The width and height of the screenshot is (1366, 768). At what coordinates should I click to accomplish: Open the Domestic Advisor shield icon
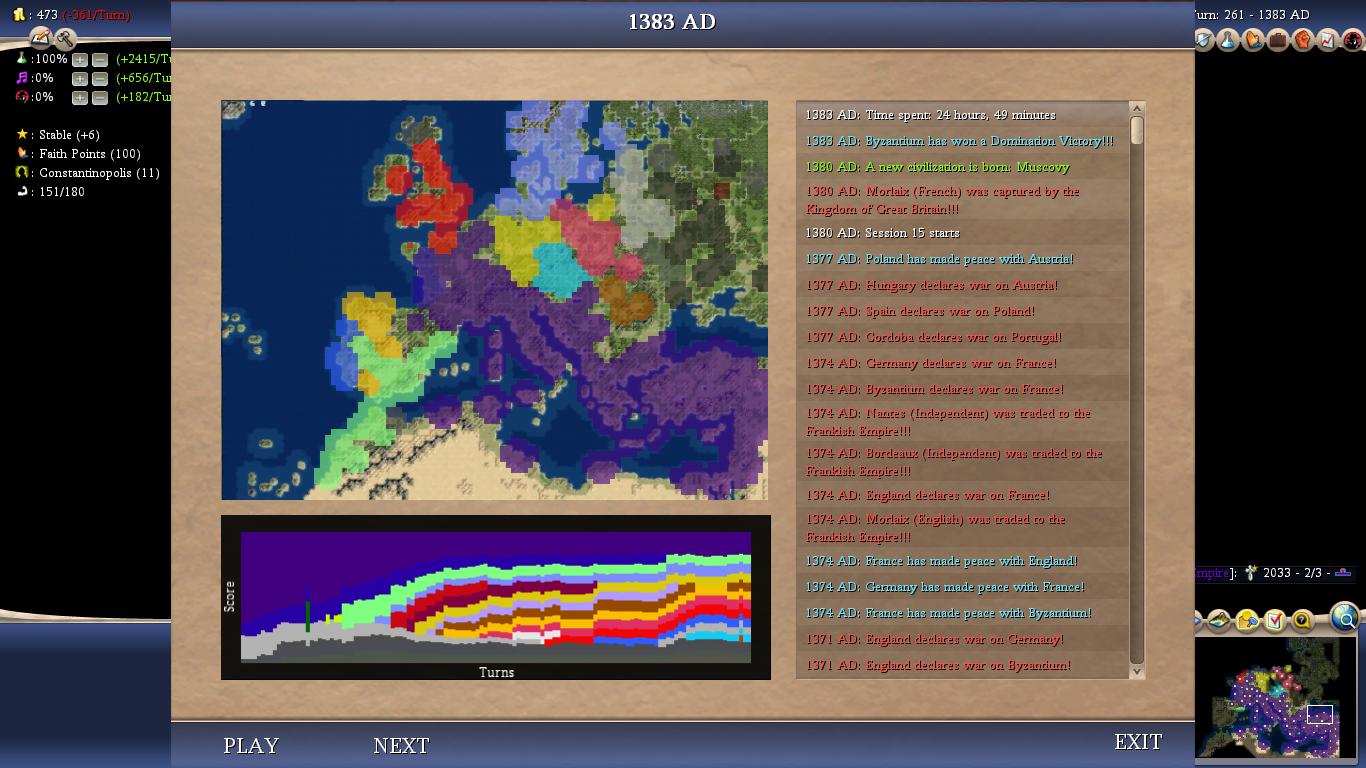[1203, 40]
